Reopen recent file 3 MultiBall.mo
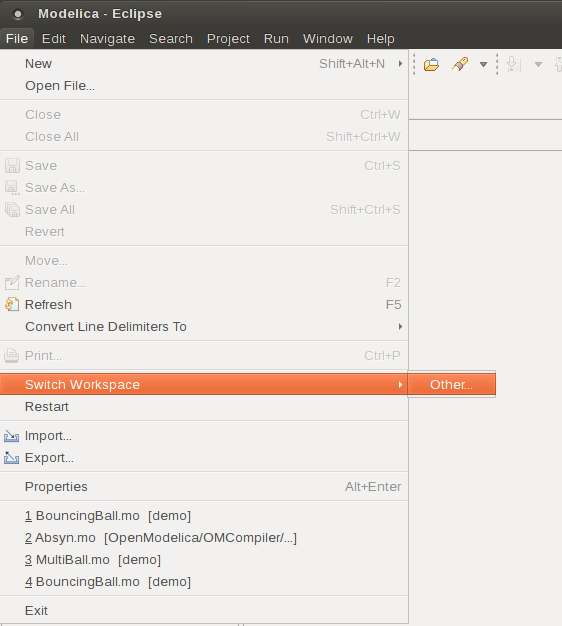The height and width of the screenshot is (626, 562). (x=204, y=560)
